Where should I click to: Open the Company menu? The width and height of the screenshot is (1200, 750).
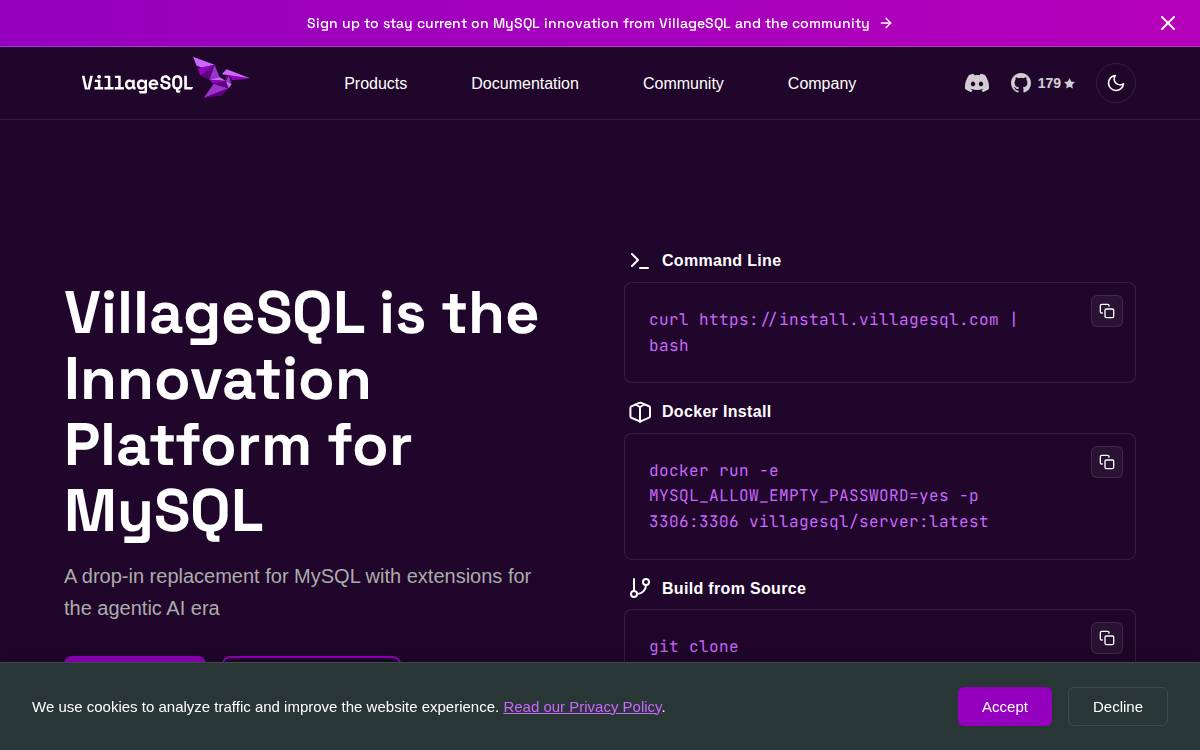[822, 84]
